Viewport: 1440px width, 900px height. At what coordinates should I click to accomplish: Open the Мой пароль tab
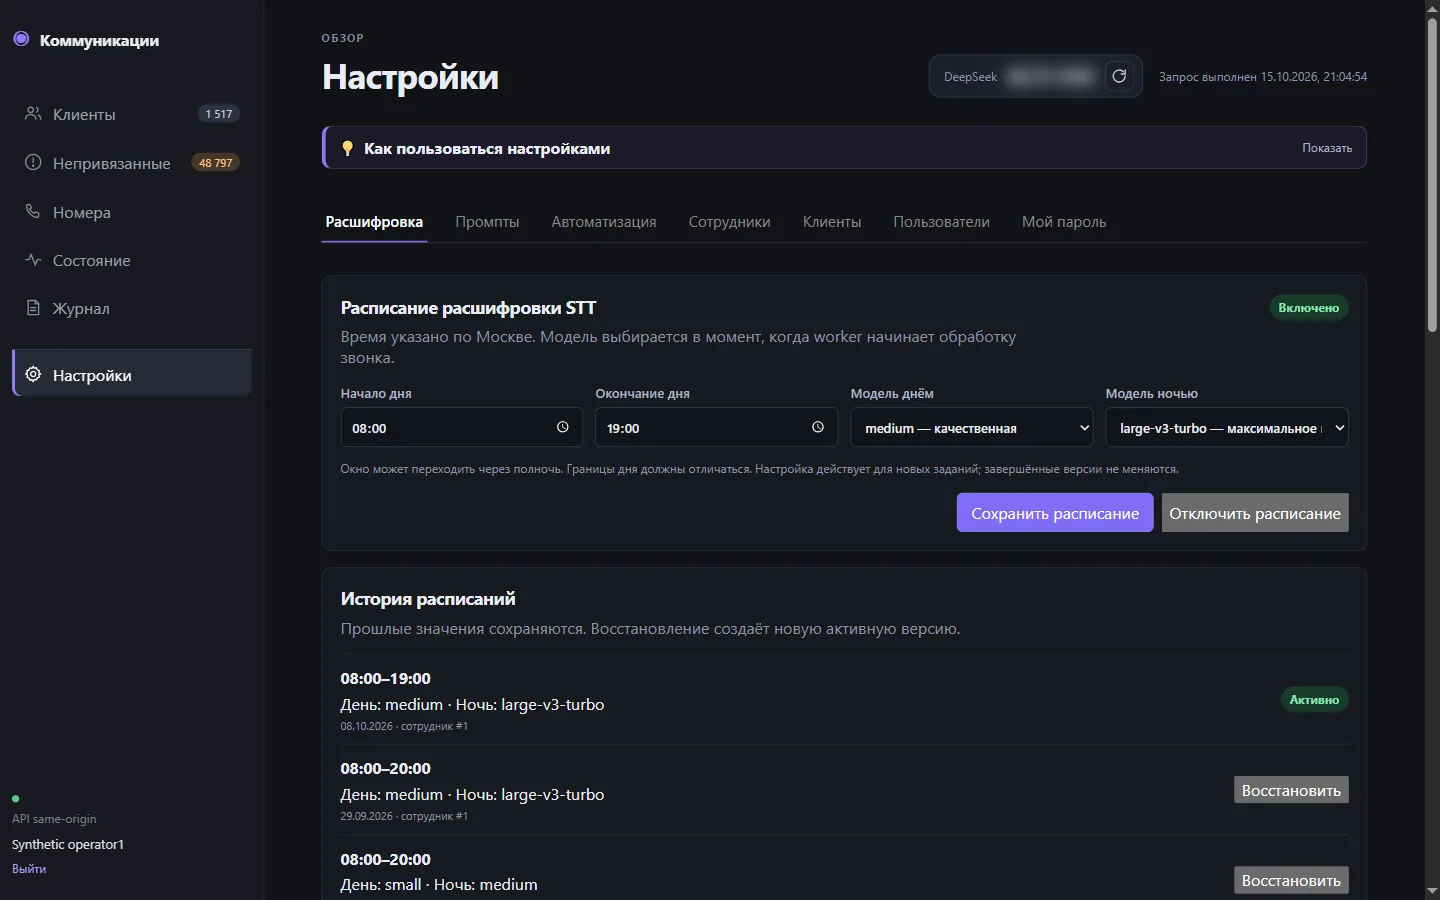point(1064,222)
